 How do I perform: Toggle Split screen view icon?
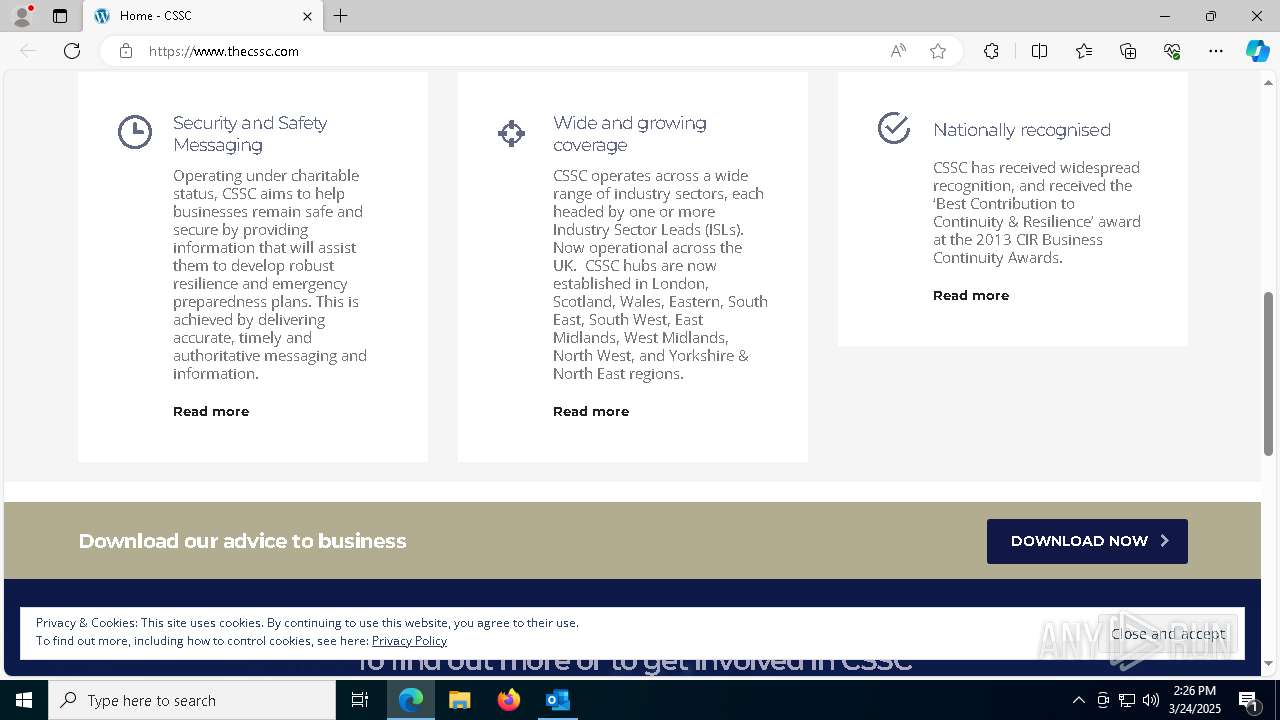pyautogui.click(x=1039, y=51)
